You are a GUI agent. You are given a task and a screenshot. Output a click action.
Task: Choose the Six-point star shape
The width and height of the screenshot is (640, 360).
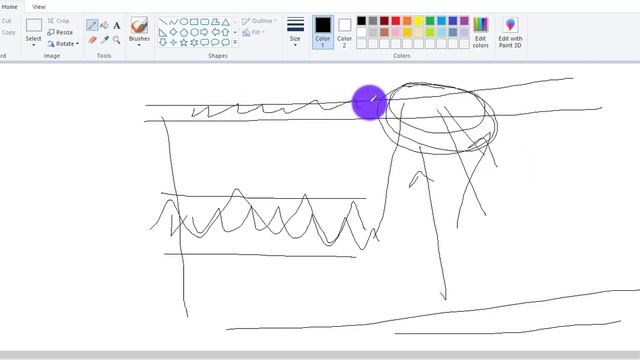coord(194,42)
